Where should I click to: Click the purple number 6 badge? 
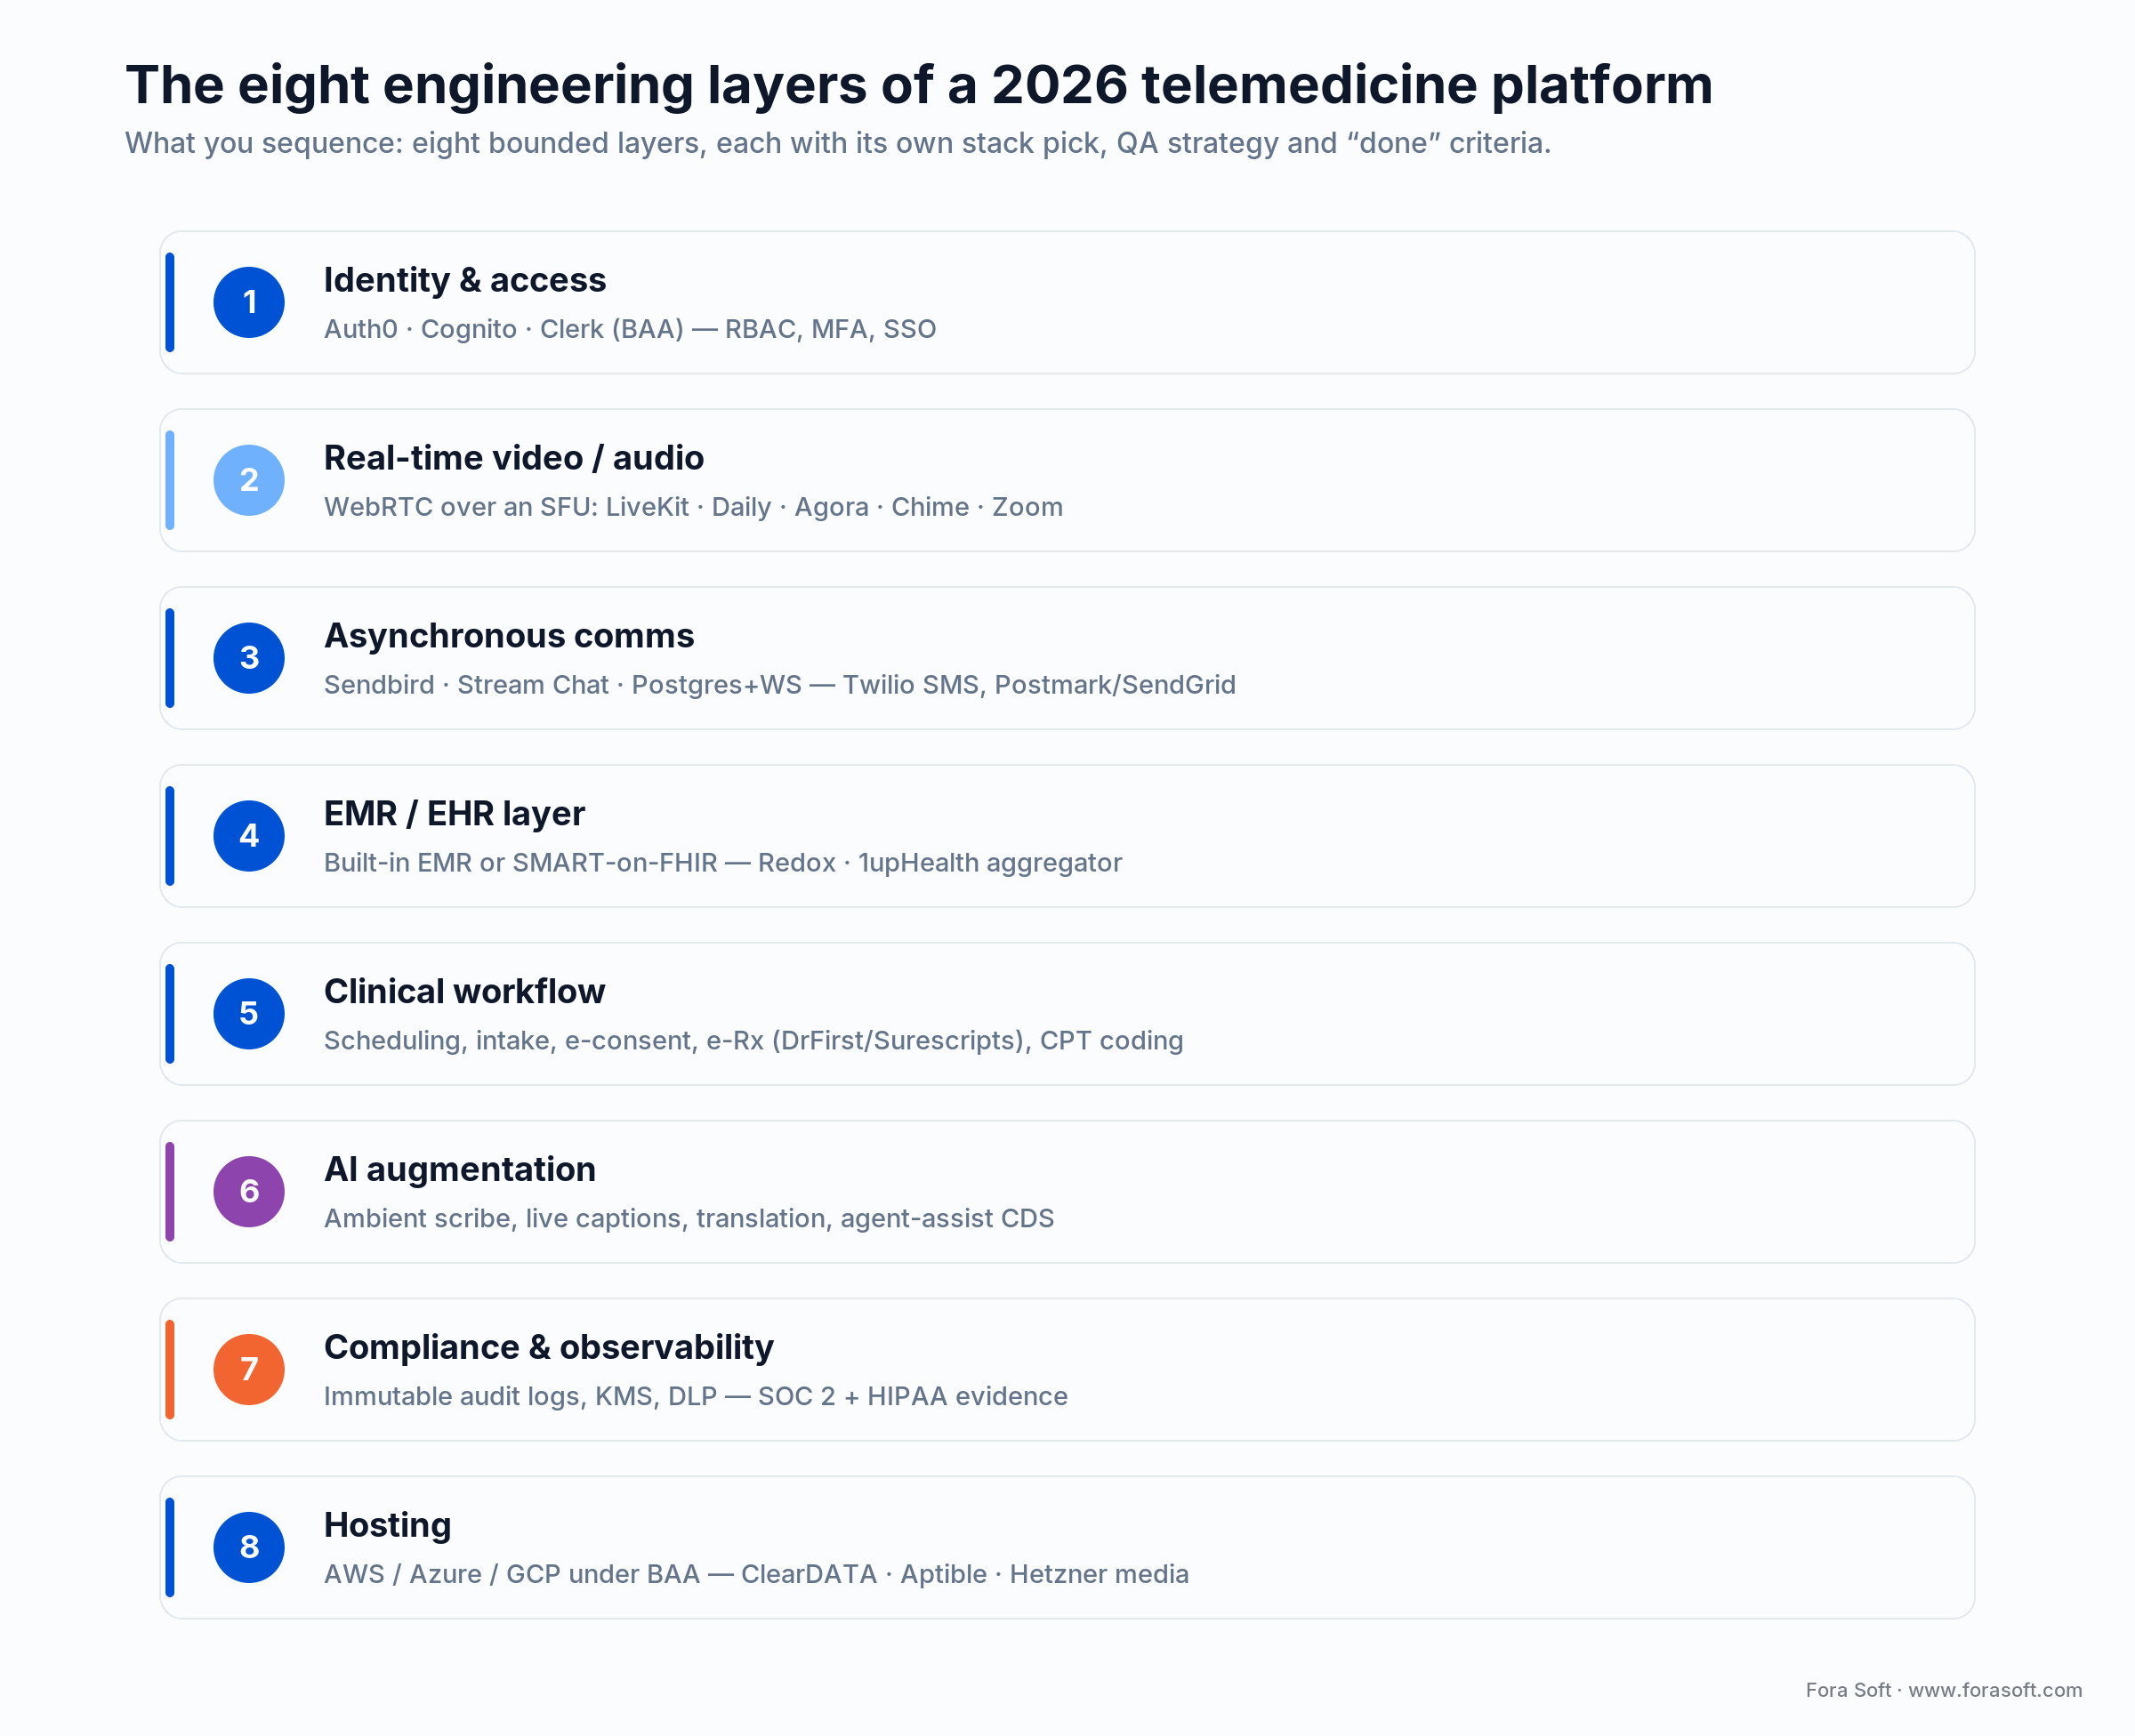click(x=249, y=1191)
